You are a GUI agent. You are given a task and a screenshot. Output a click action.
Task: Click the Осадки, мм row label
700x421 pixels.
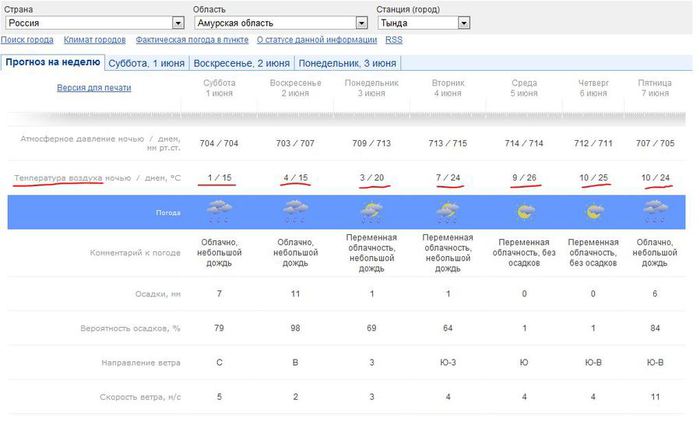(158, 294)
